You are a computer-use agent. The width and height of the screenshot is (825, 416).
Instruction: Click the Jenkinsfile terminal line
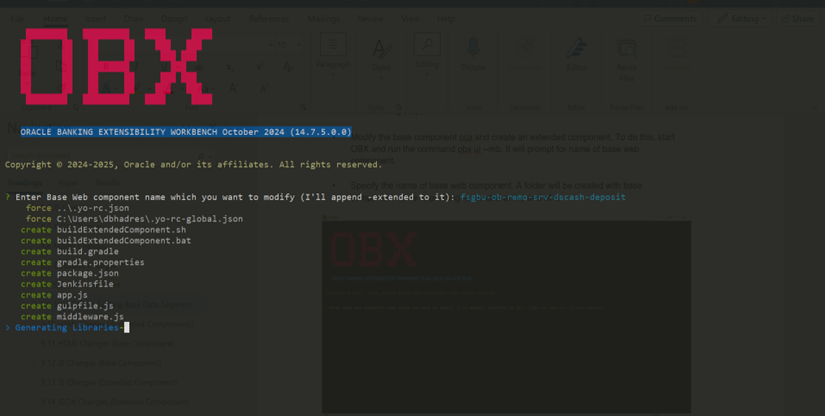click(x=67, y=284)
